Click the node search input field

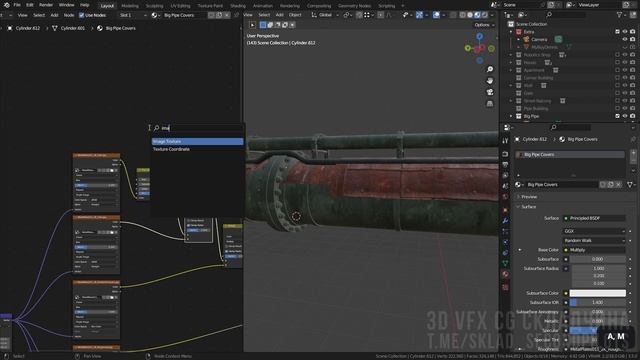point(198,128)
